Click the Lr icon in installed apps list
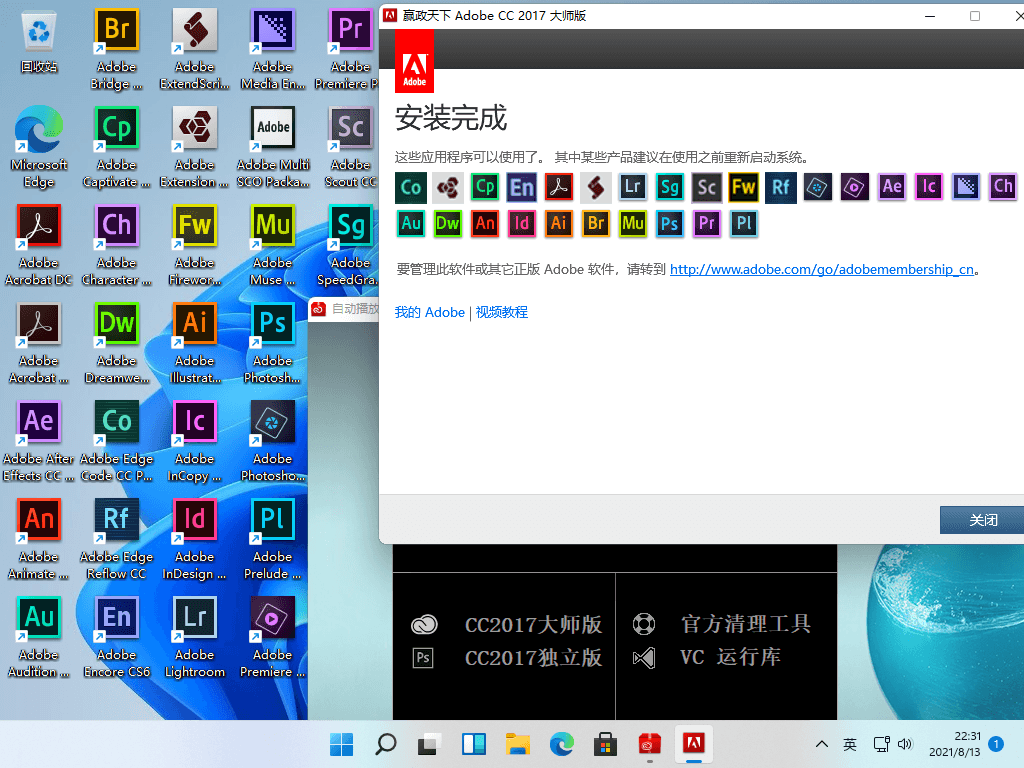 633,187
